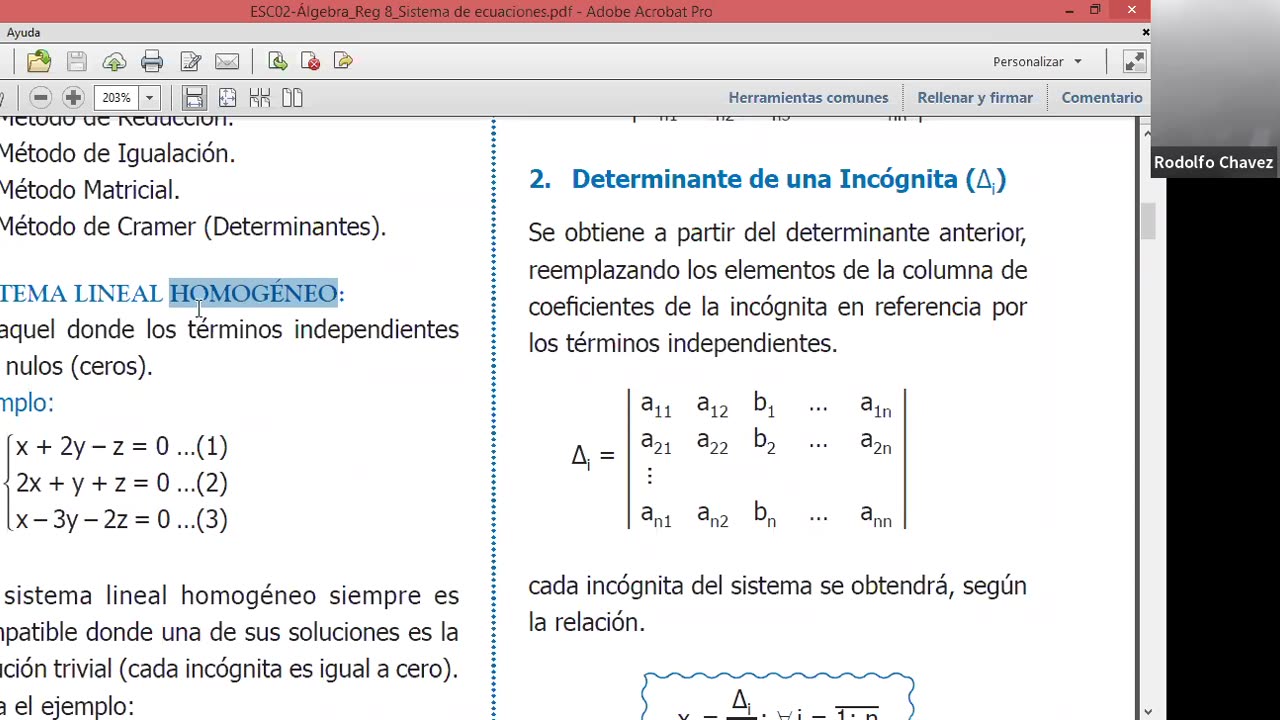Restore down the Acrobat window
The image size is (1280, 720).
pyautogui.click(x=1095, y=11)
